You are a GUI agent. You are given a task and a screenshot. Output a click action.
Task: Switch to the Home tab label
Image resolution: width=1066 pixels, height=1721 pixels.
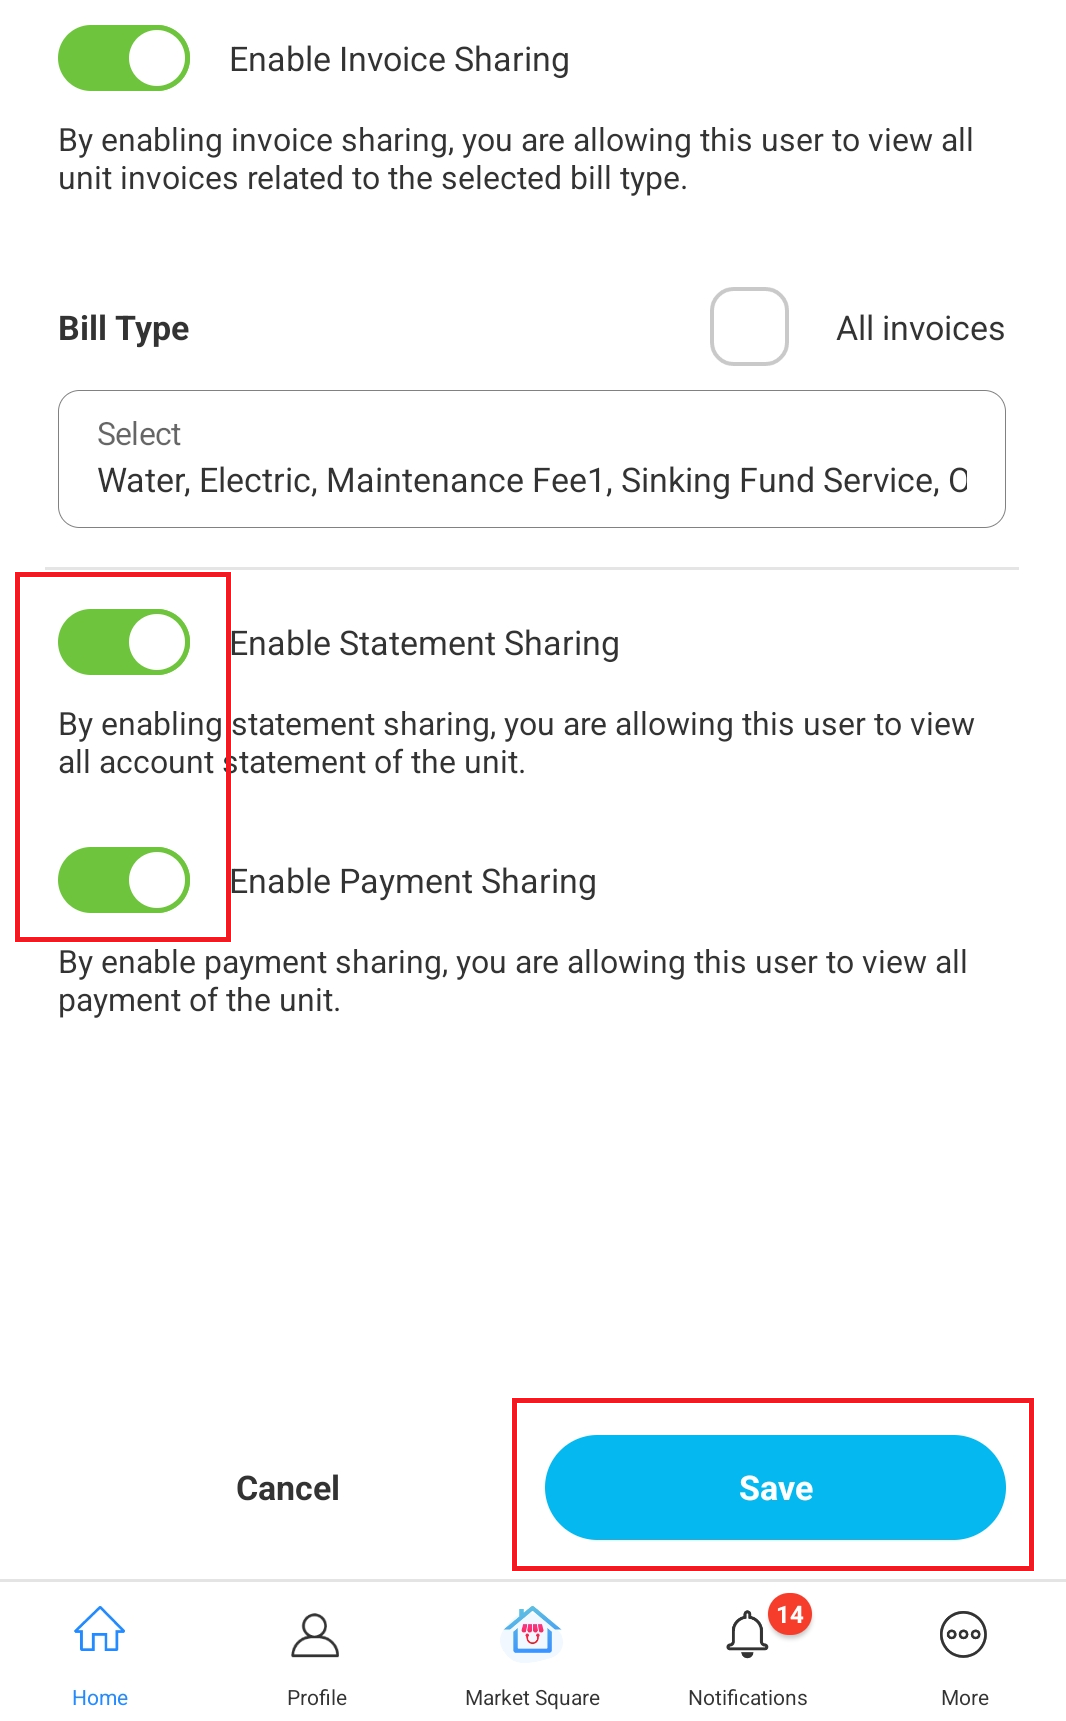point(100,1697)
